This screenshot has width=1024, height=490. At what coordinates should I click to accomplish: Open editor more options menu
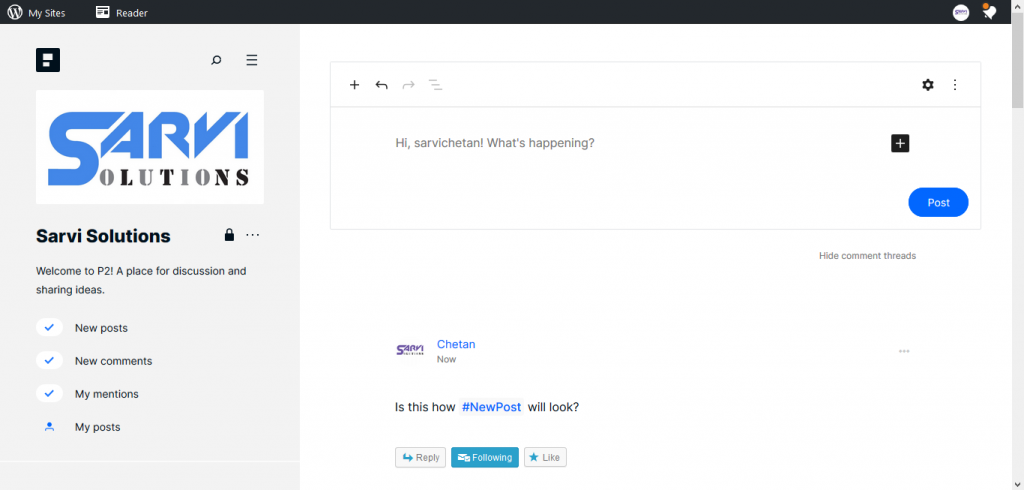point(955,84)
